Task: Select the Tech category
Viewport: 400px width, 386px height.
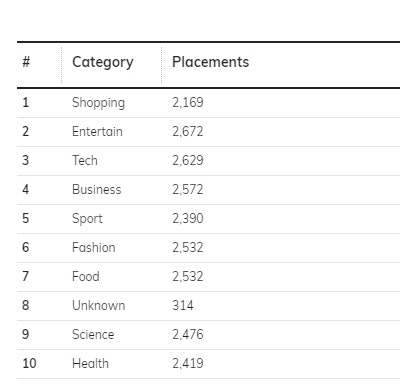Action: tap(85, 160)
